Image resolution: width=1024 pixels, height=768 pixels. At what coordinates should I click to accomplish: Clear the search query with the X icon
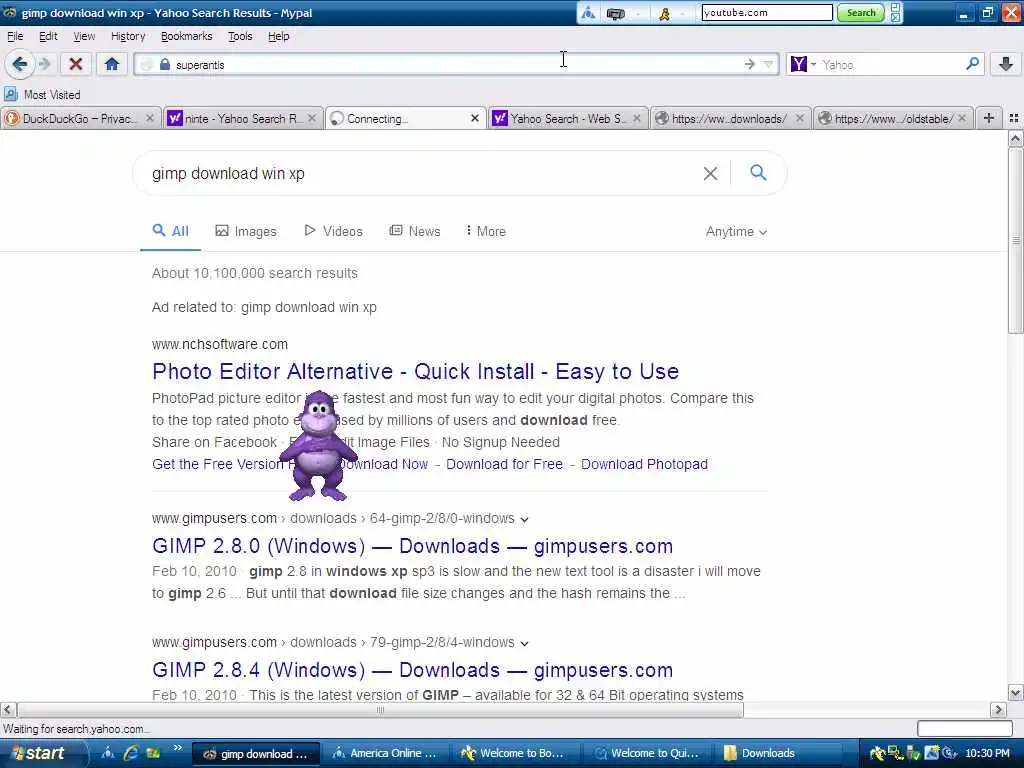(710, 173)
